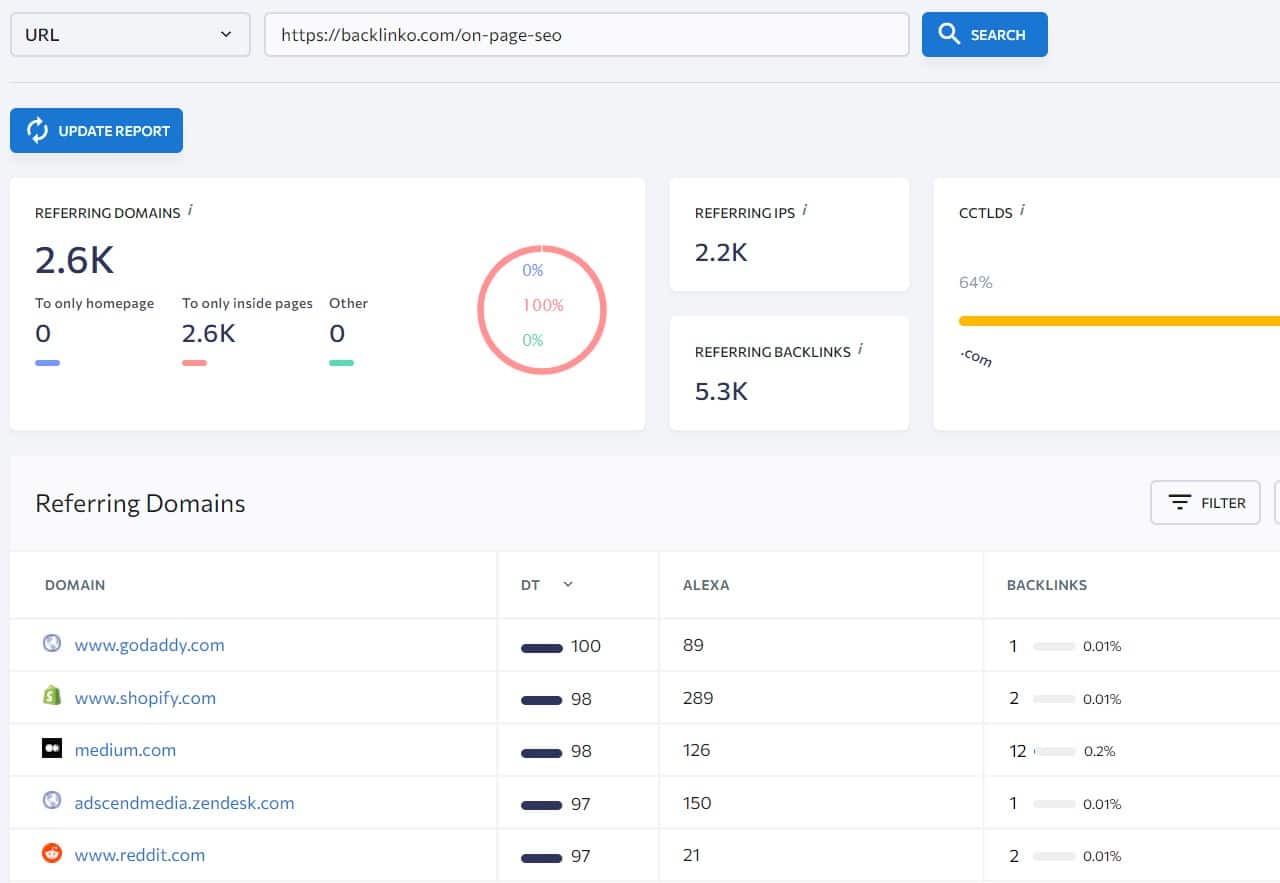The height and width of the screenshot is (883, 1280).
Task: Open www.shopify.com domain link
Action: [145, 698]
